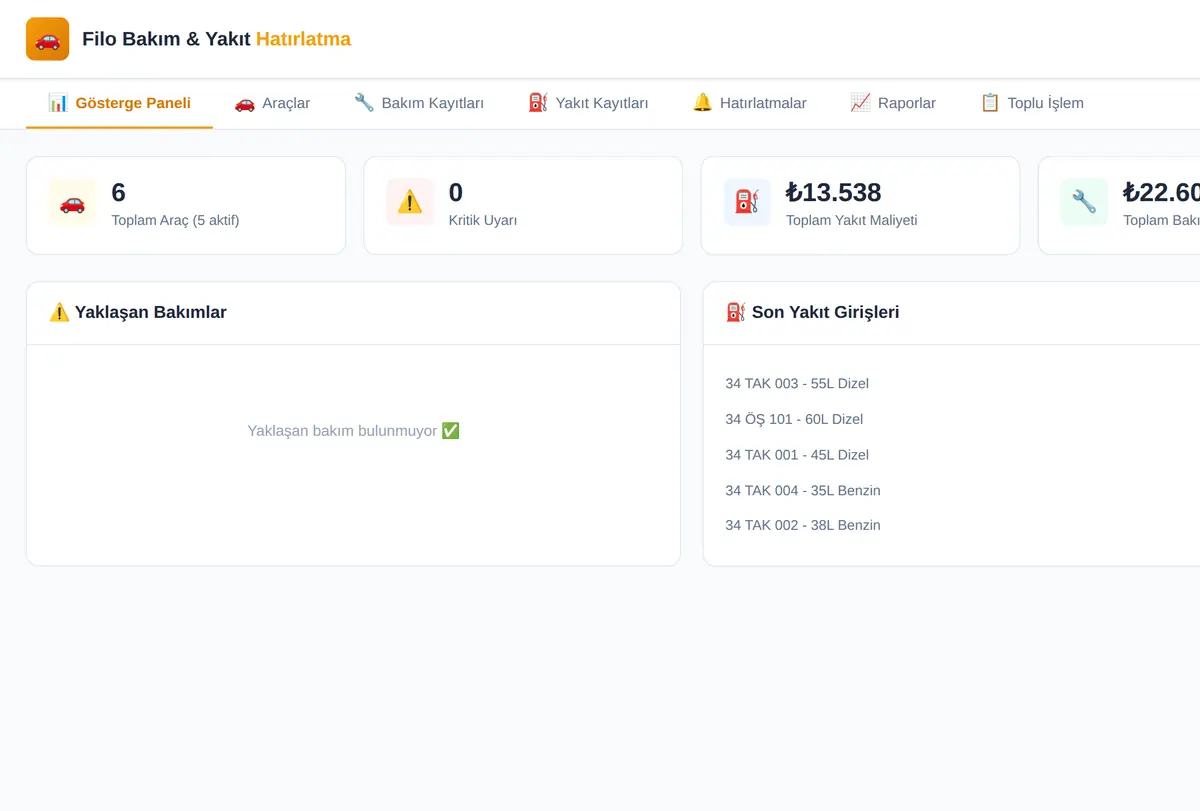Click the Kritik Uyarı label
This screenshot has height=811, width=1200.
click(483, 220)
